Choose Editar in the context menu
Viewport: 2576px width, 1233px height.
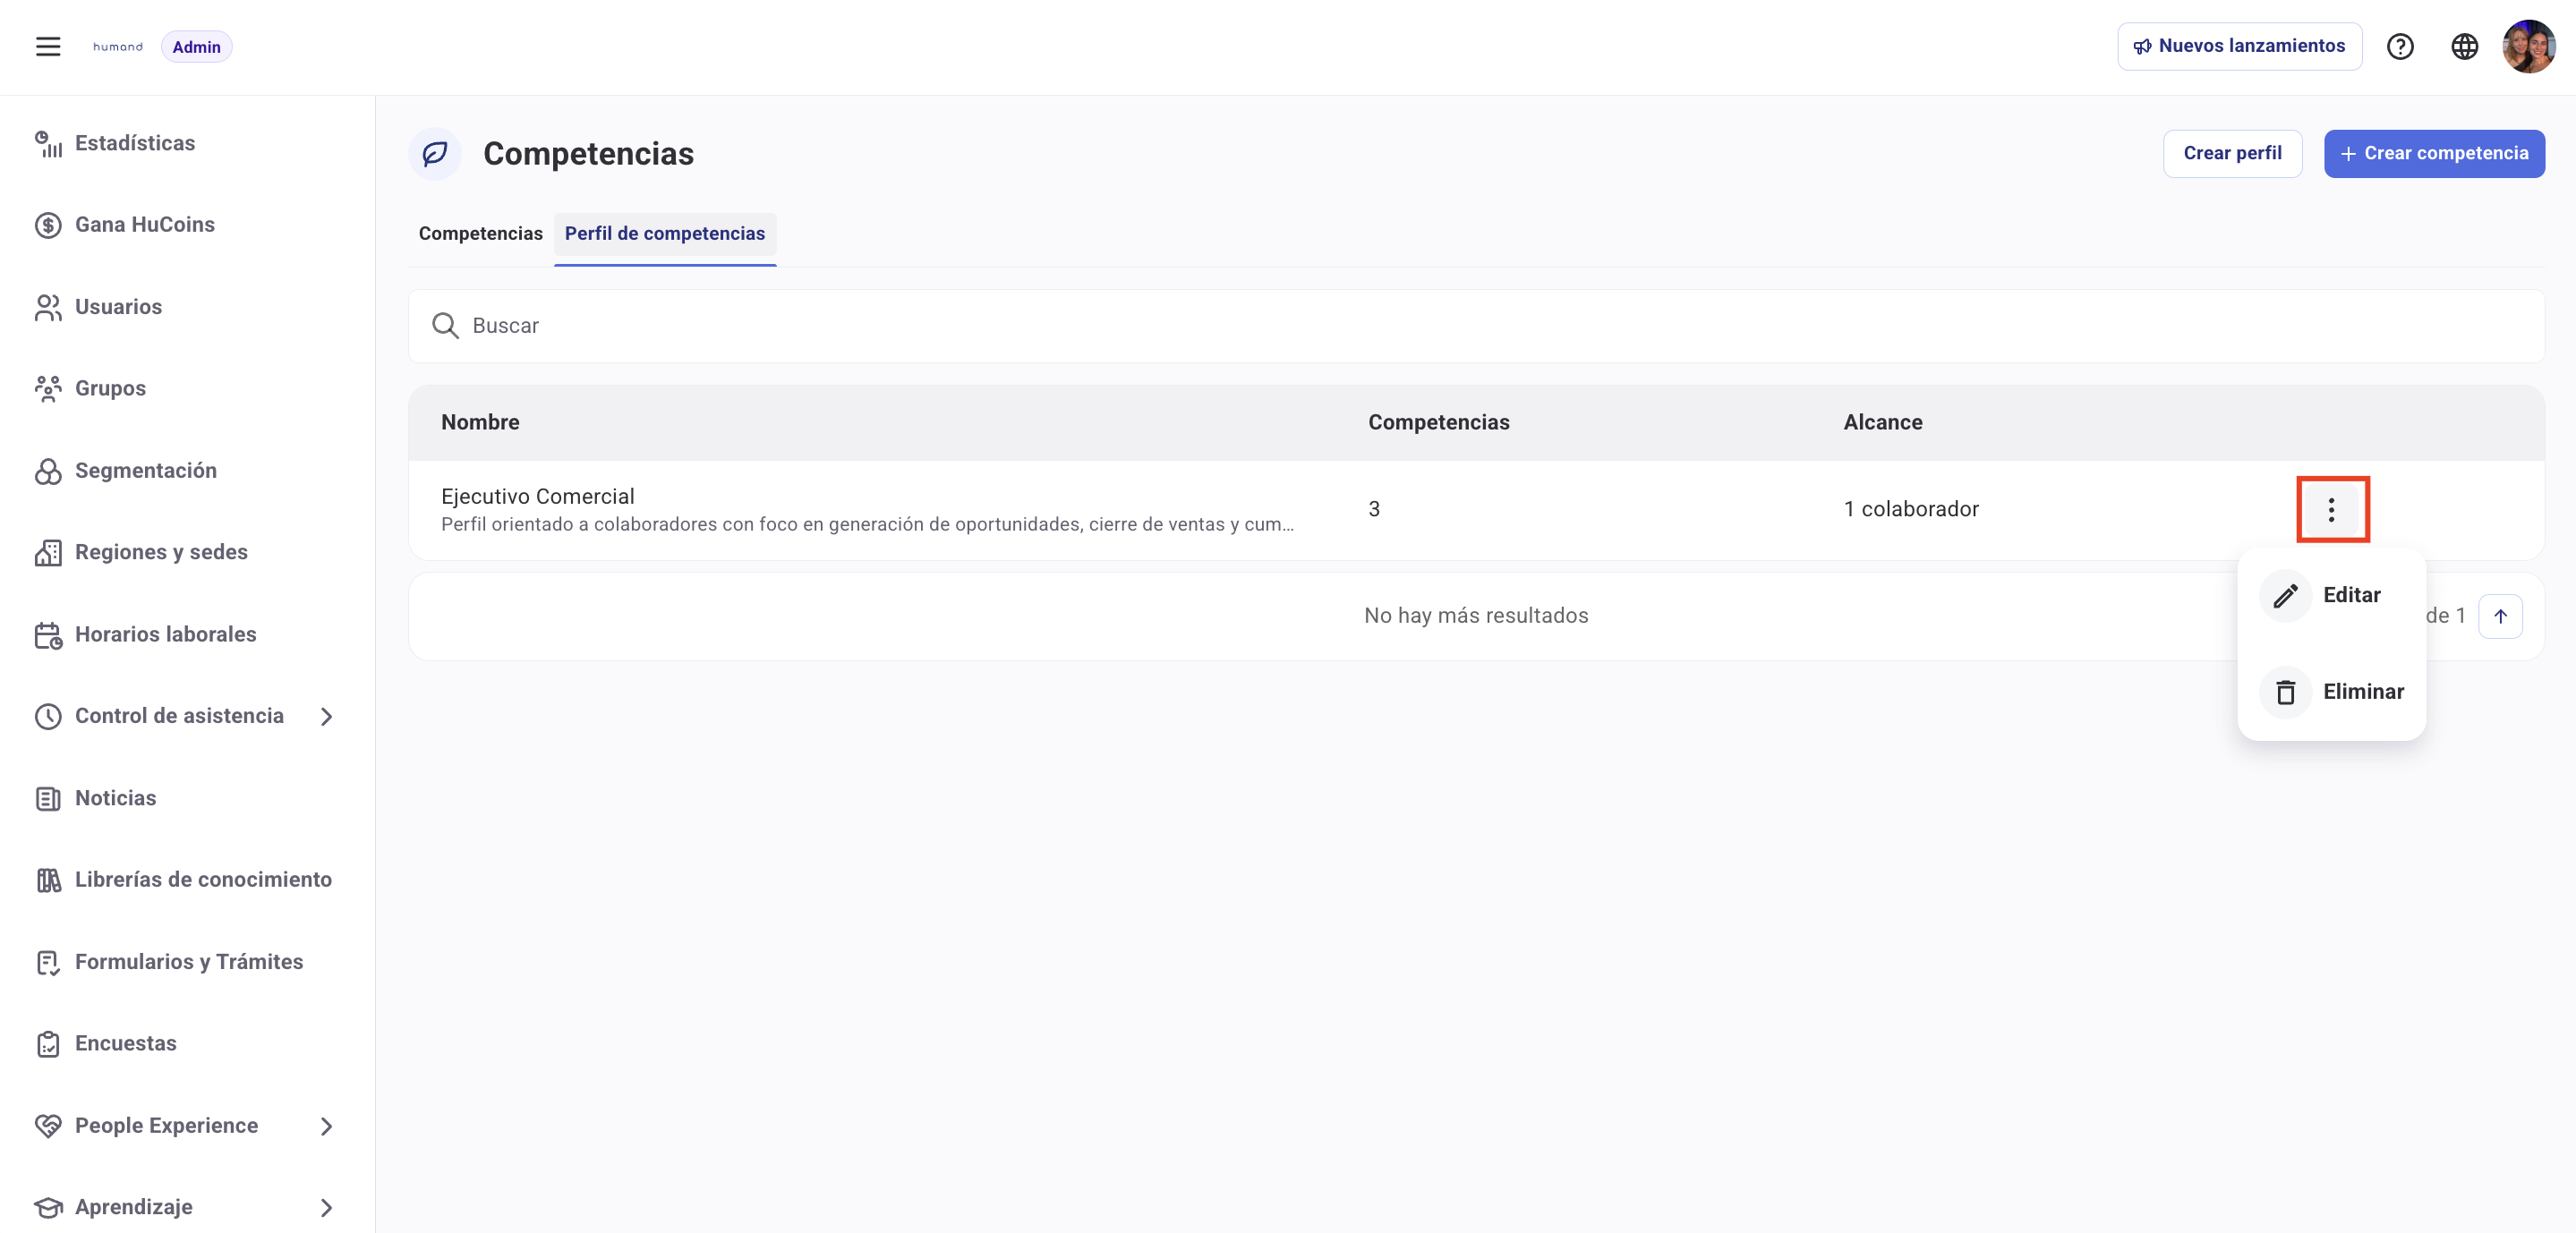pos(2351,595)
